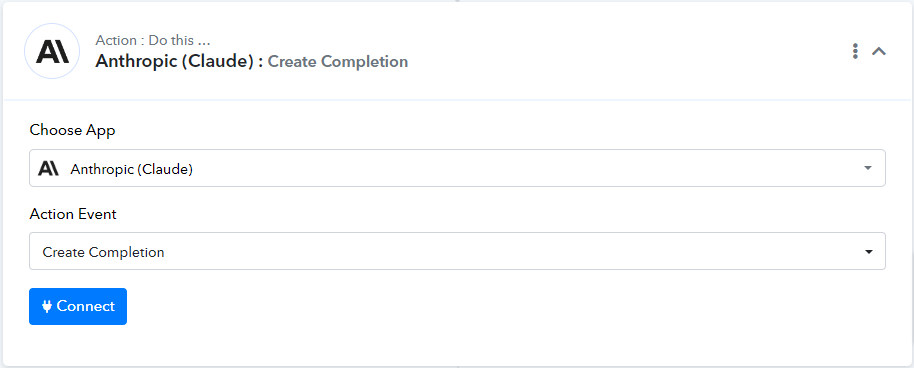The width and height of the screenshot is (914, 368).
Task: Click the 'Create Completion' value in Action Event
Action: [x=104, y=253]
